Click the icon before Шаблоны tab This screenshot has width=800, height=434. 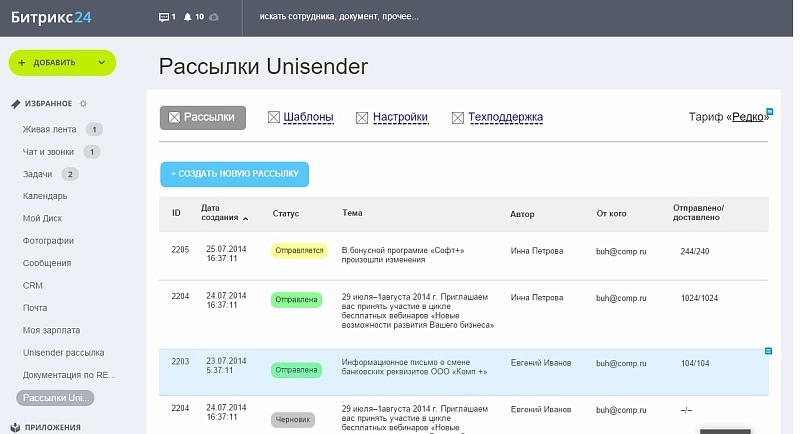click(274, 118)
